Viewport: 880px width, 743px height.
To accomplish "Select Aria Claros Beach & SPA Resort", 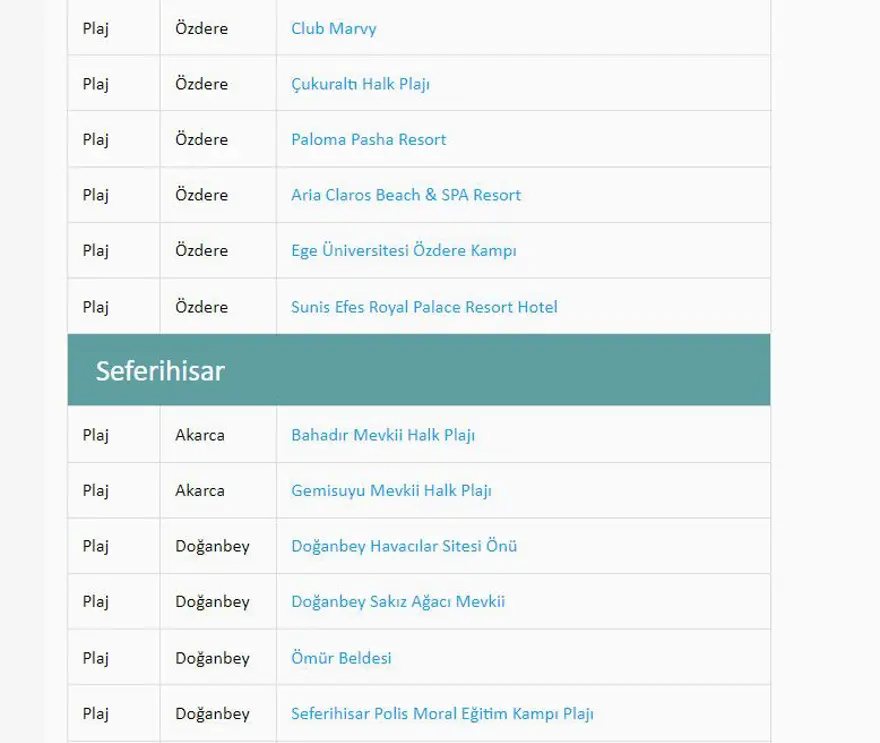I will pos(405,195).
